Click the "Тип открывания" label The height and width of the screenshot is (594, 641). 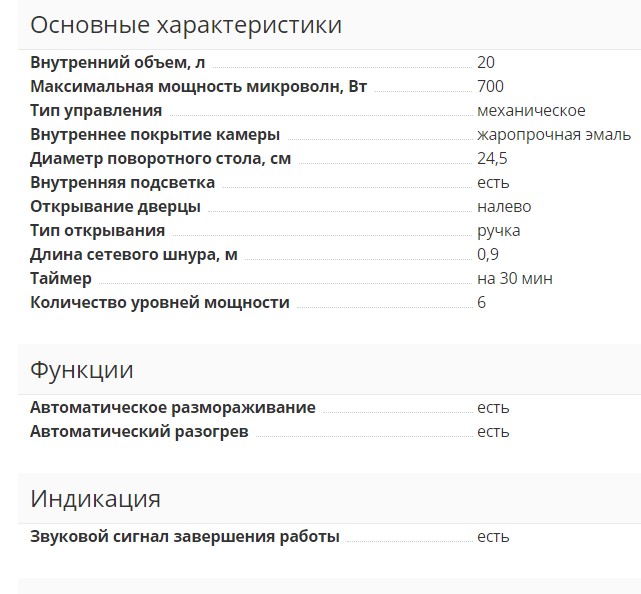pos(93,231)
